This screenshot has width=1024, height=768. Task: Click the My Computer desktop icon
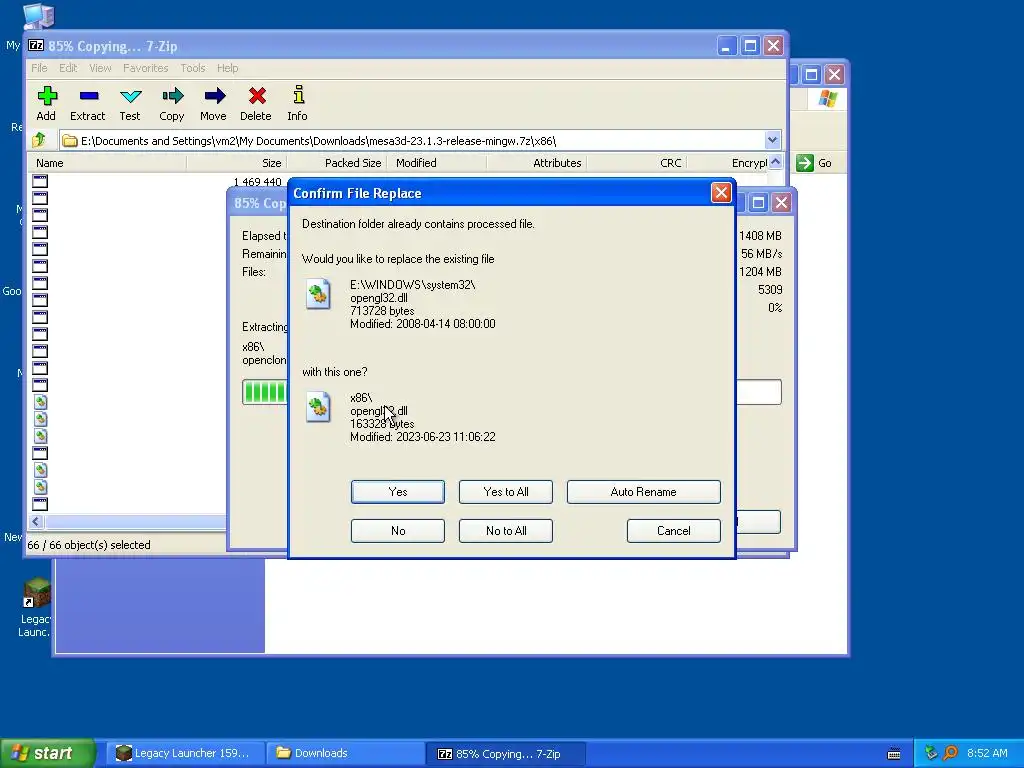(38, 16)
